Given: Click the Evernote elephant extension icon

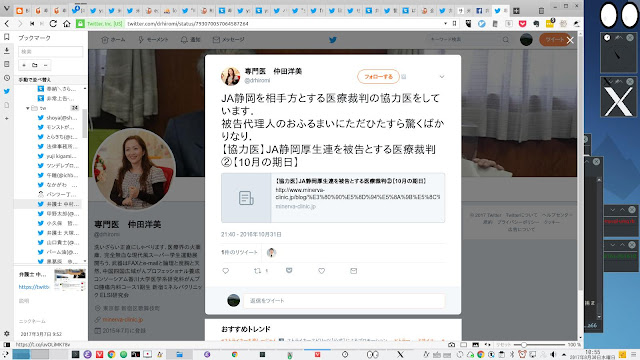Looking at the screenshot, I should click(x=536, y=24).
